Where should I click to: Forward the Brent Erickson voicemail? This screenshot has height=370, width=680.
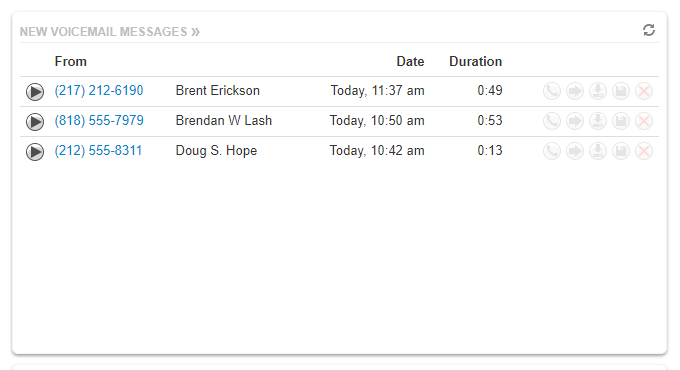(575, 91)
